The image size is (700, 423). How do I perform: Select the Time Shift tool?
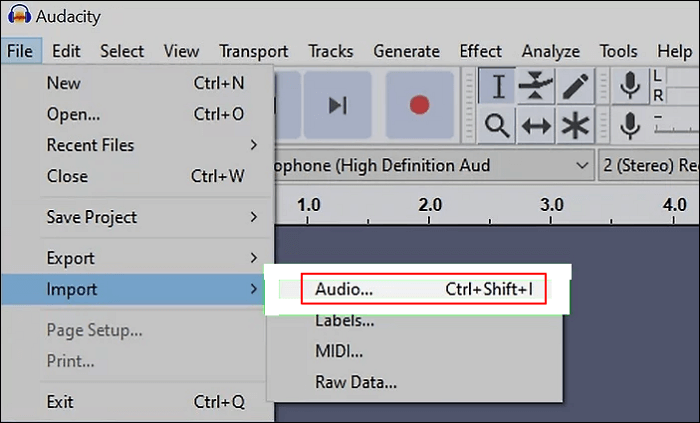tap(536, 125)
